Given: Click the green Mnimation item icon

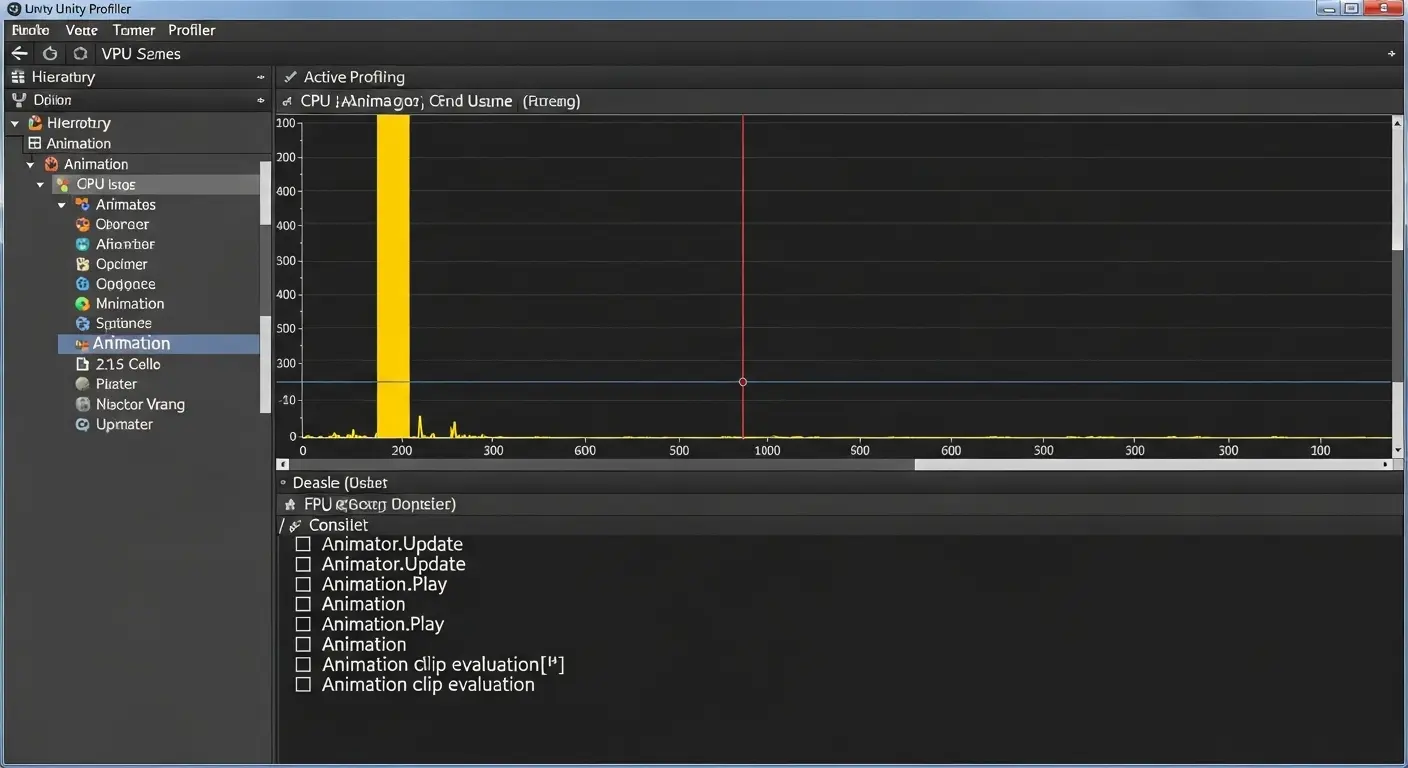Looking at the screenshot, I should click(83, 304).
